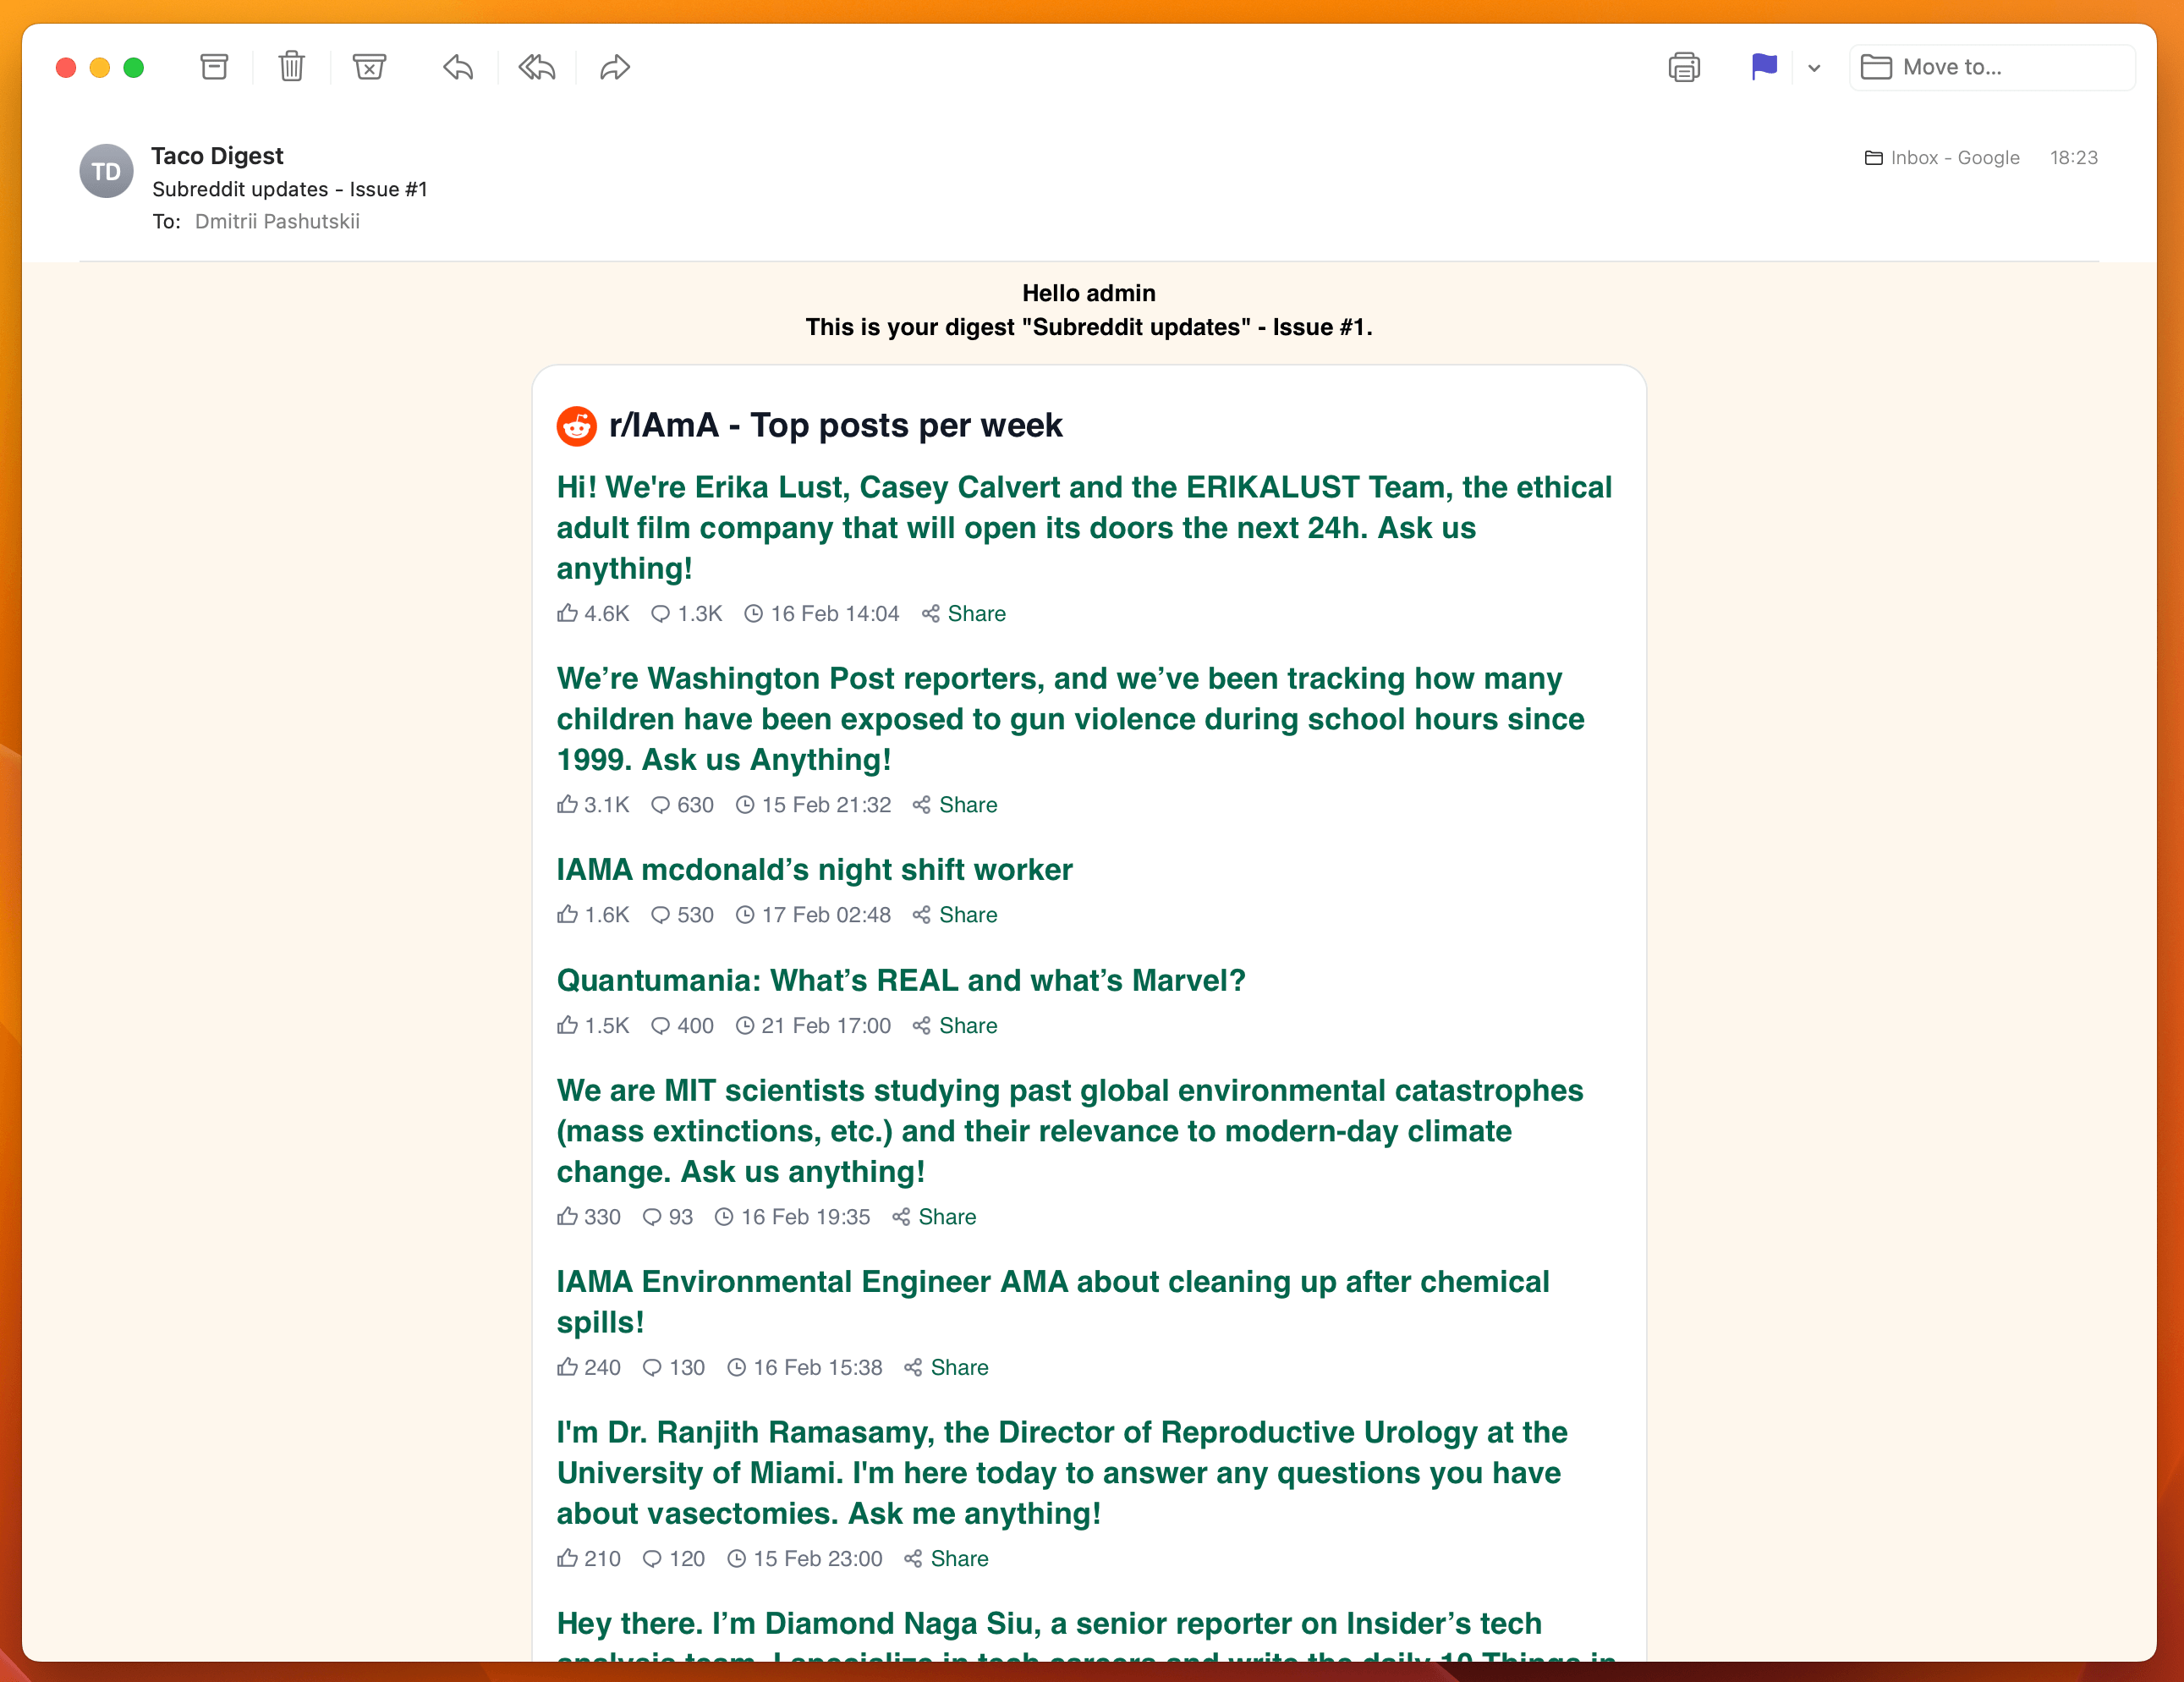The width and height of the screenshot is (2184, 1682).
Task: Open the Move to… folder field
Action: pos(1992,67)
